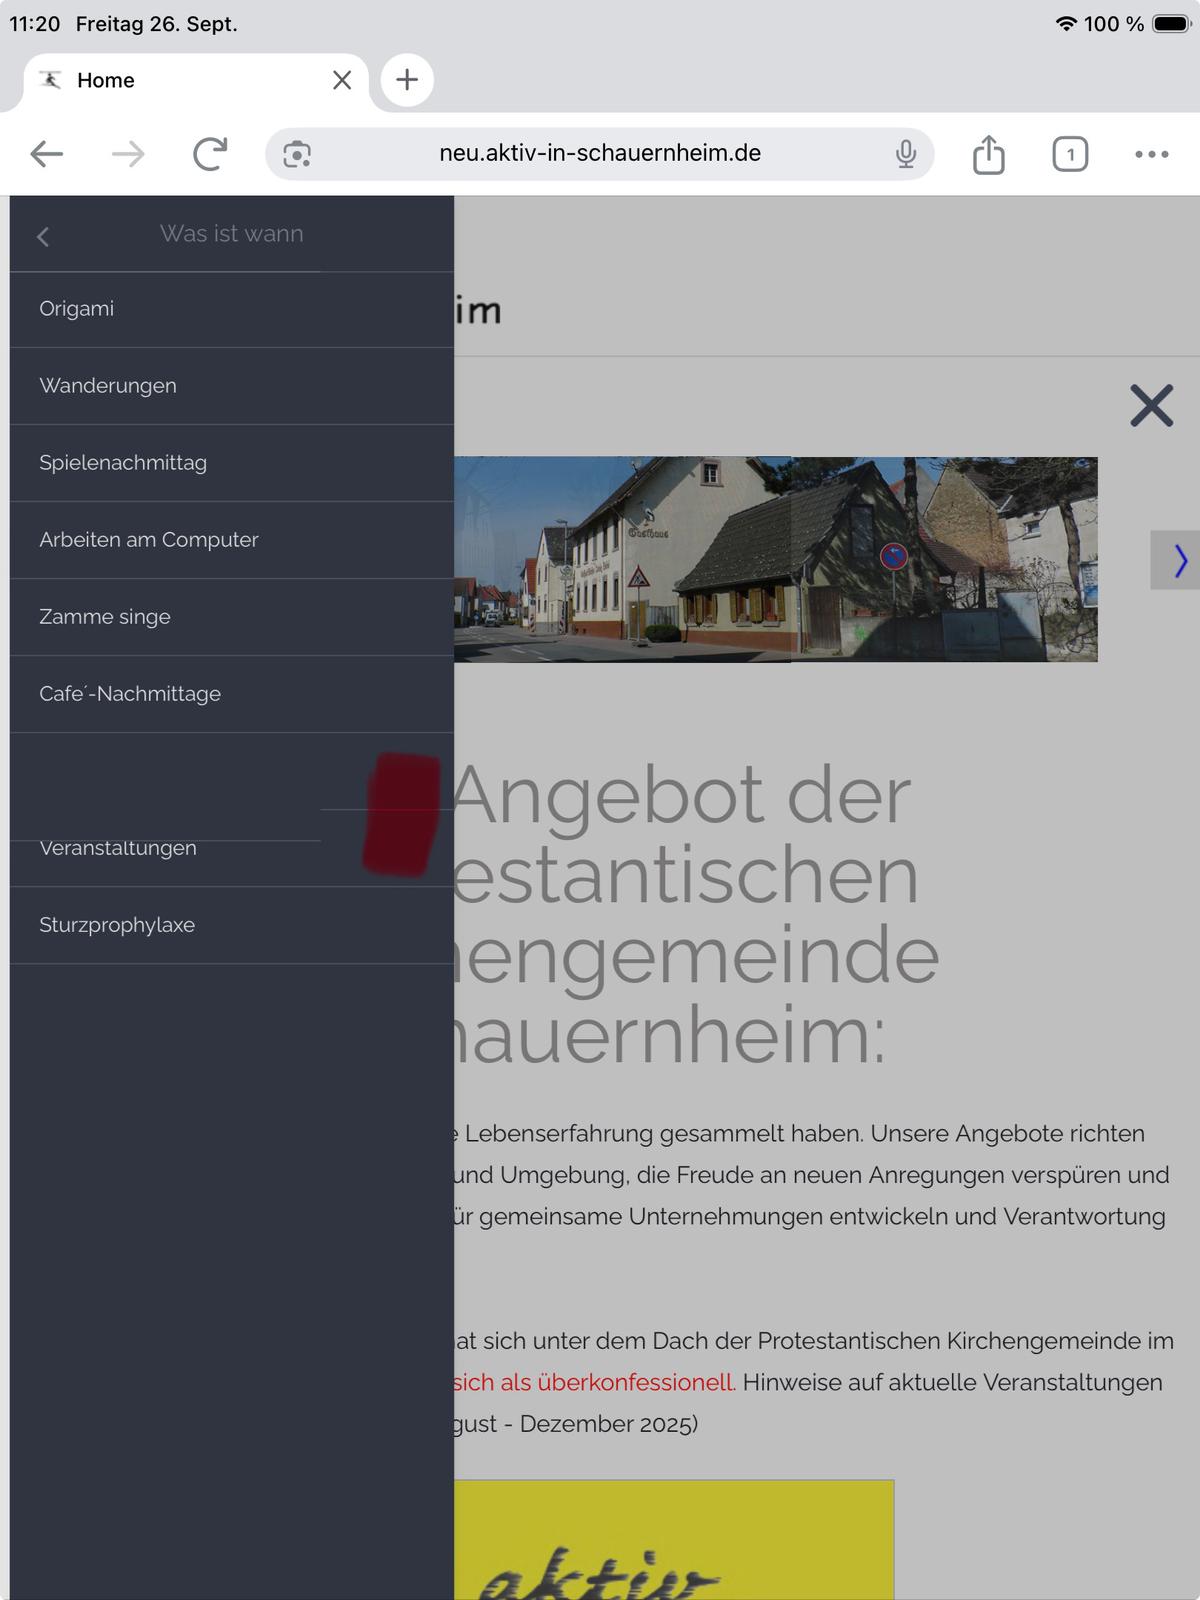The width and height of the screenshot is (1200, 1600).
Task: Open the Zamme singe page
Action: pos(105,617)
